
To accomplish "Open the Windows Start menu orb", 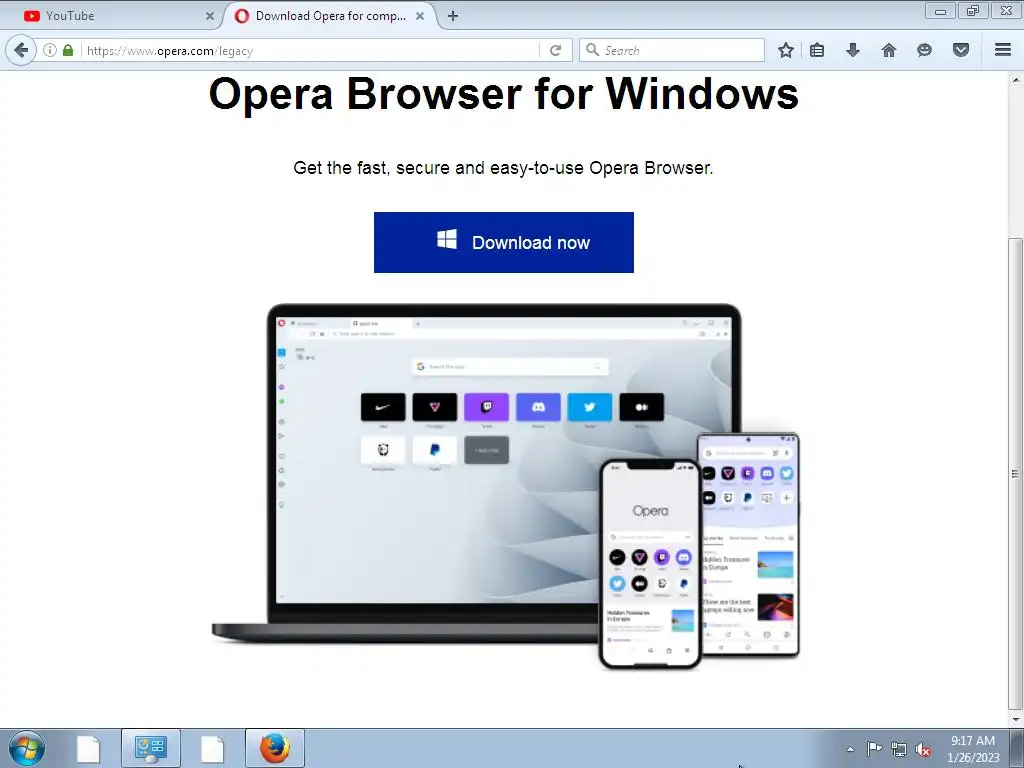I will click(x=27, y=748).
